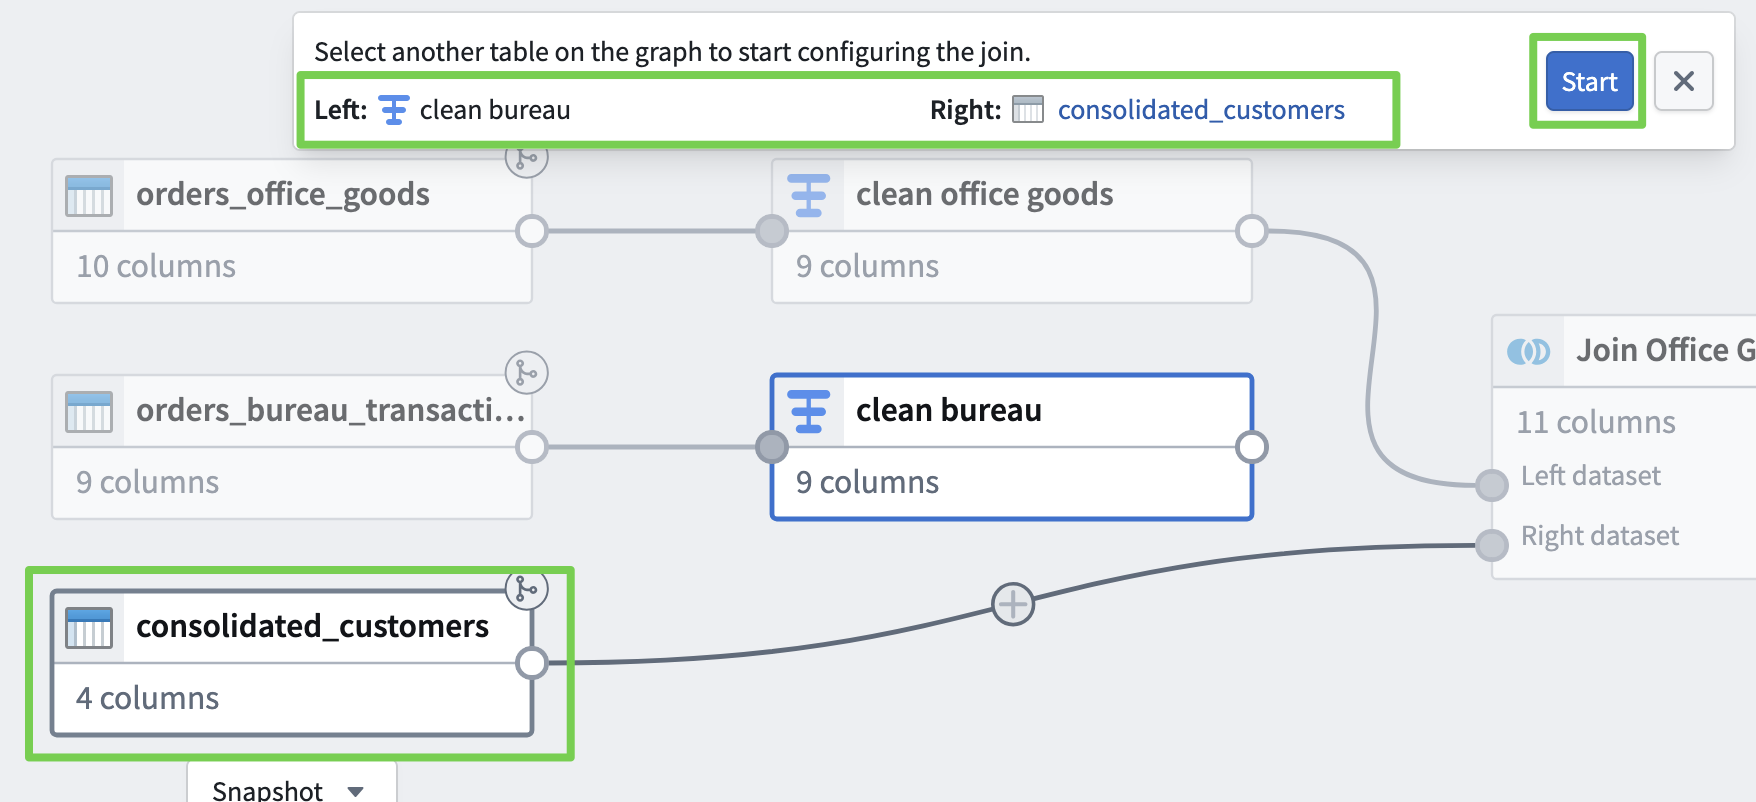Screen dimensions: 1756x802
Task: Open the consolidated_customers link in Right field
Action: coord(1200,110)
